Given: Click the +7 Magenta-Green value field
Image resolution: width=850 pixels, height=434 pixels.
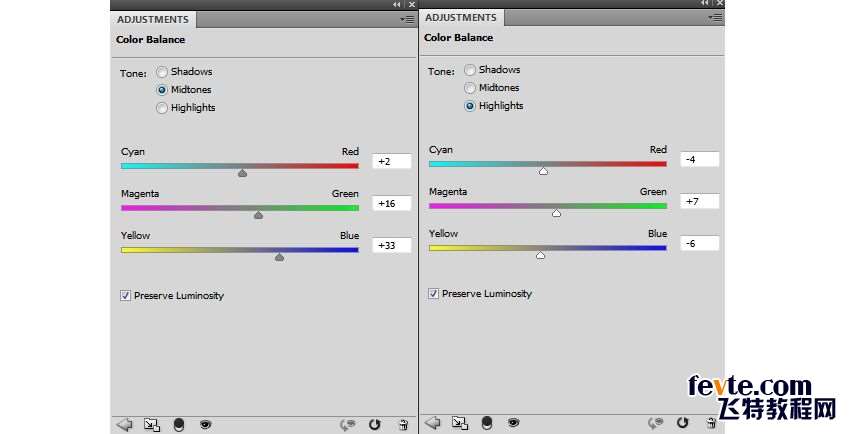Looking at the screenshot, I should (x=699, y=202).
